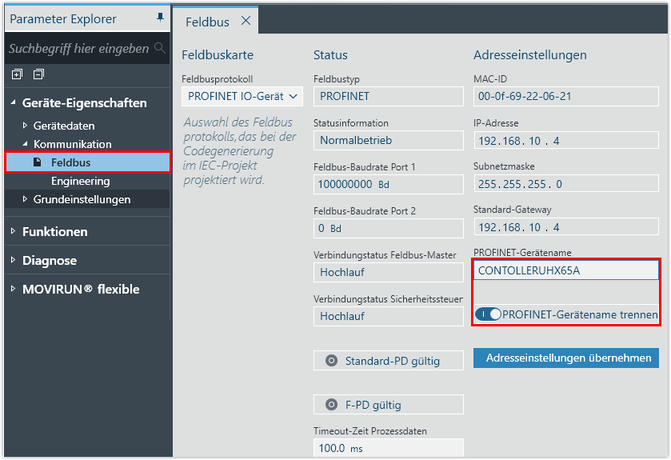Expand the Gerätedaten node
This screenshot has height=460, width=671.
click(26, 126)
